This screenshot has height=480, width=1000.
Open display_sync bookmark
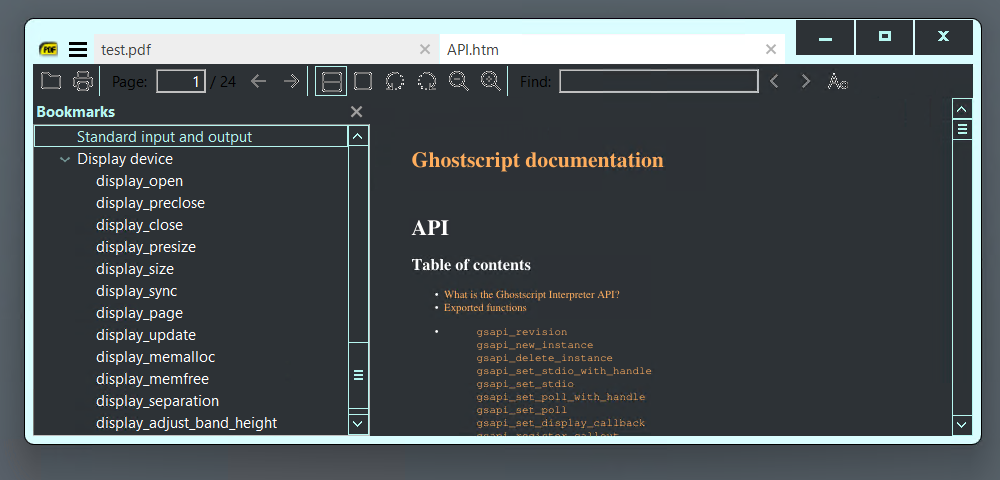136,291
